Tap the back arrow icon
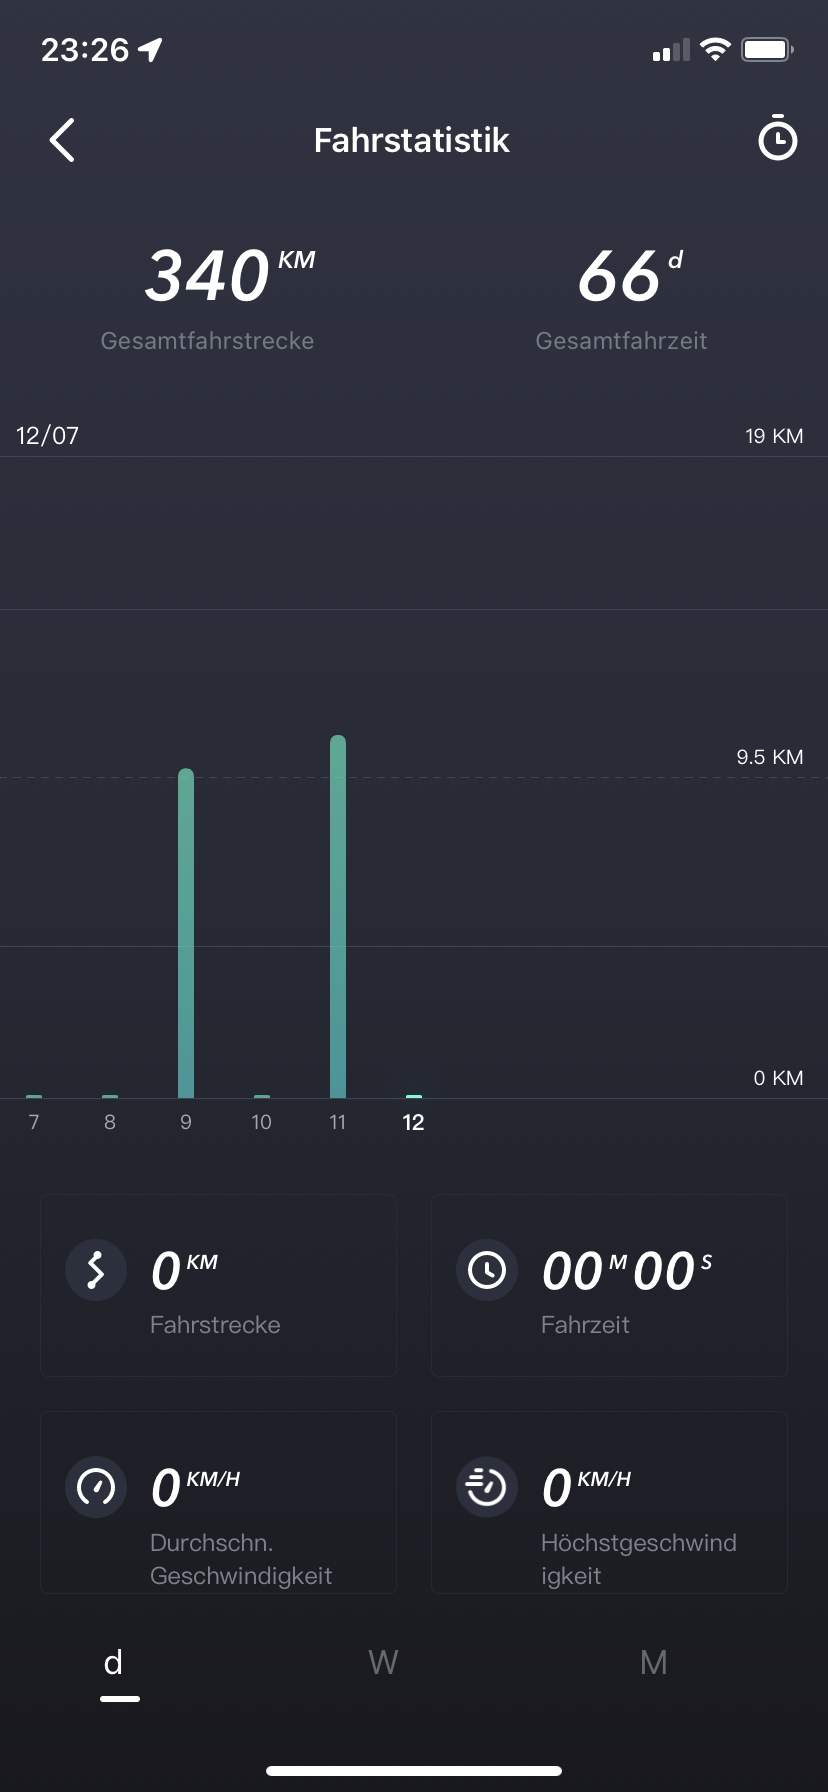Viewport: 828px width, 1792px height. [x=62, y=140]
